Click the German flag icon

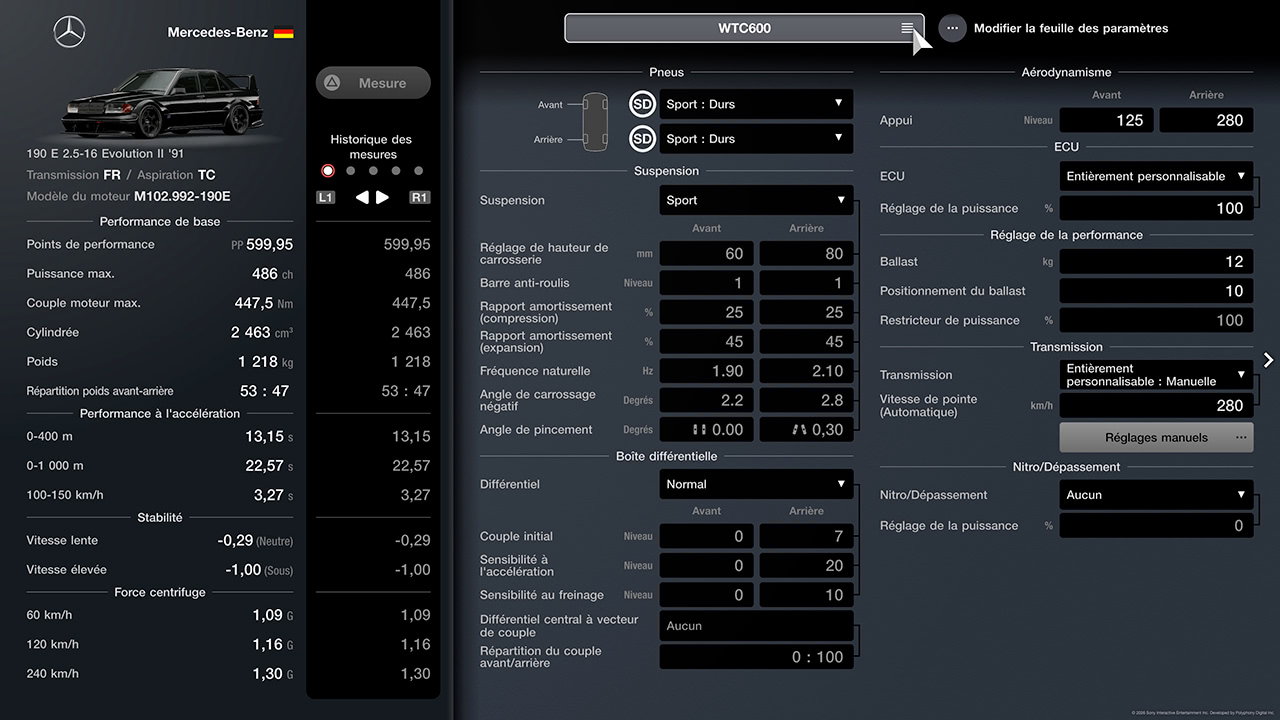(x=284, y=33)
